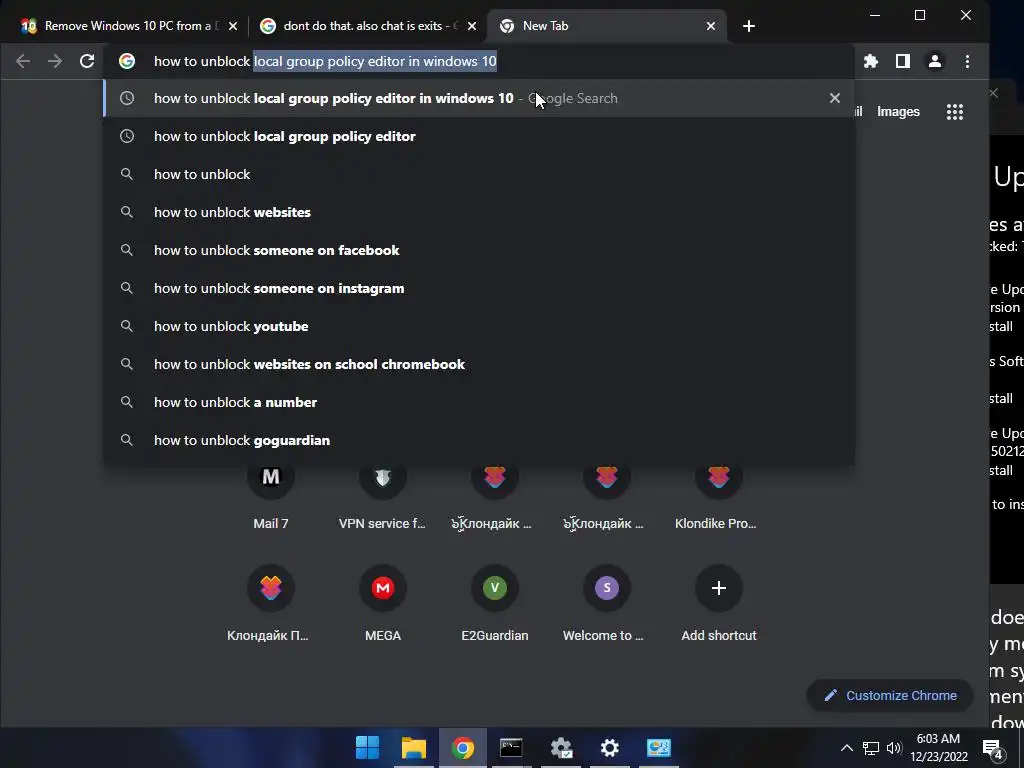
Task: Open the Control Panel taskbar icon
Action: [659, 748]
